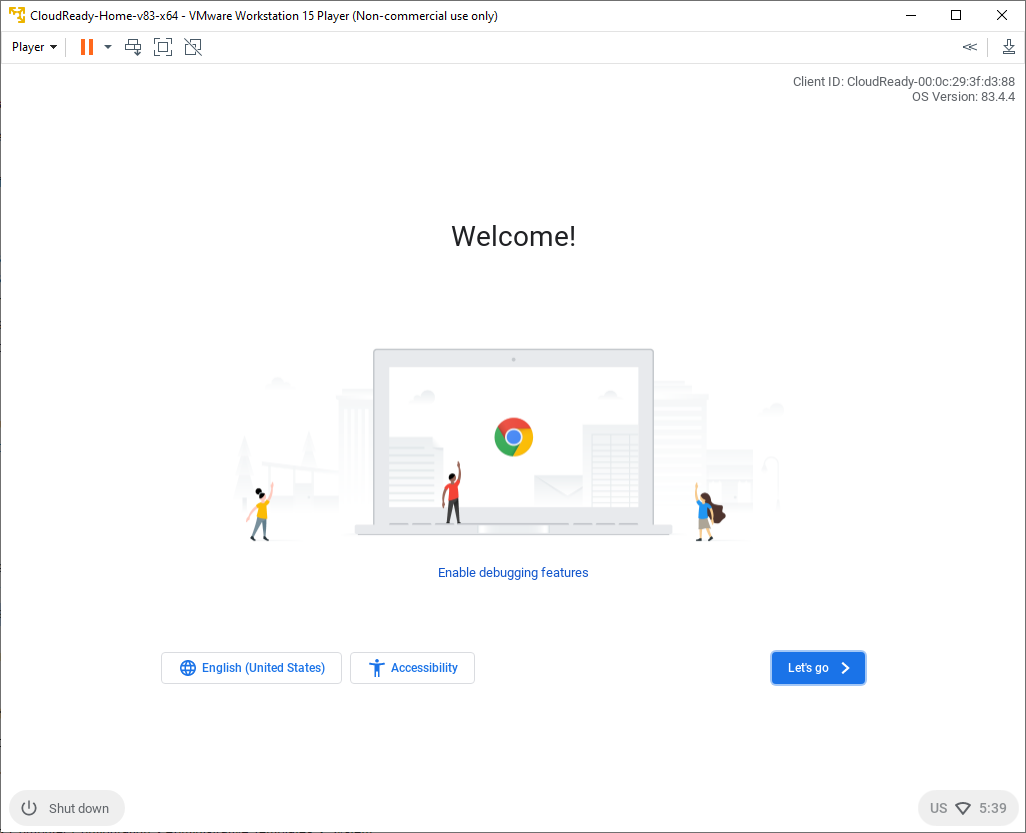Open the English (United States) language selector
1026x833 pixels.
(251, 668)
